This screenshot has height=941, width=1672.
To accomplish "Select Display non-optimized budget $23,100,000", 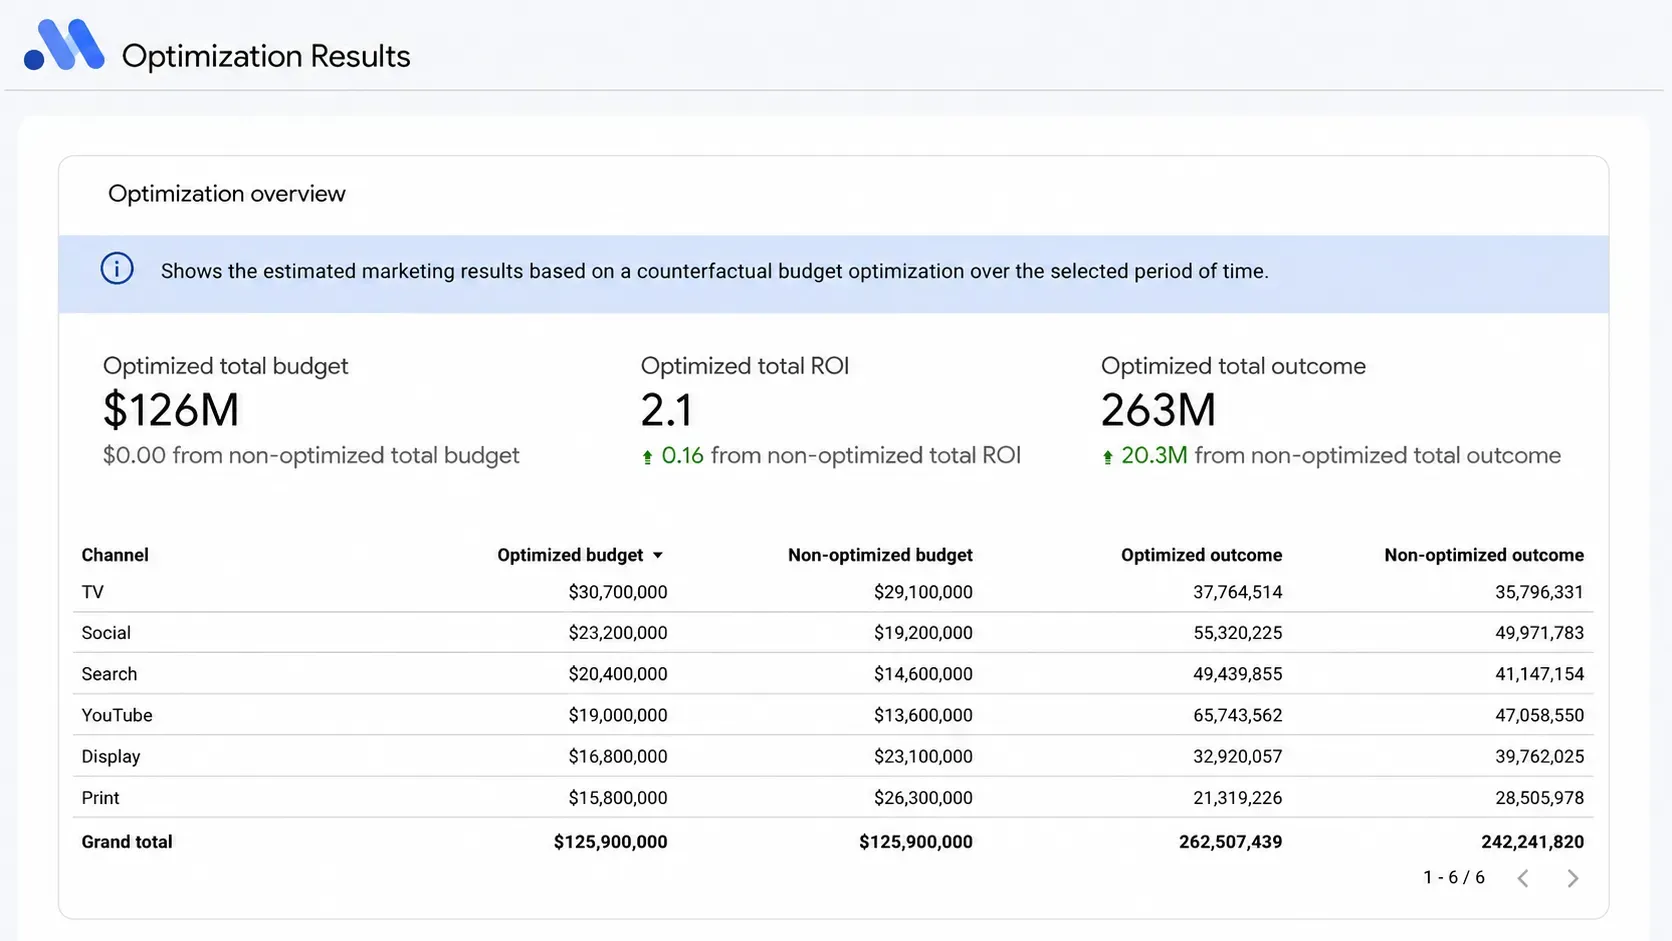I will pos(923,757).
